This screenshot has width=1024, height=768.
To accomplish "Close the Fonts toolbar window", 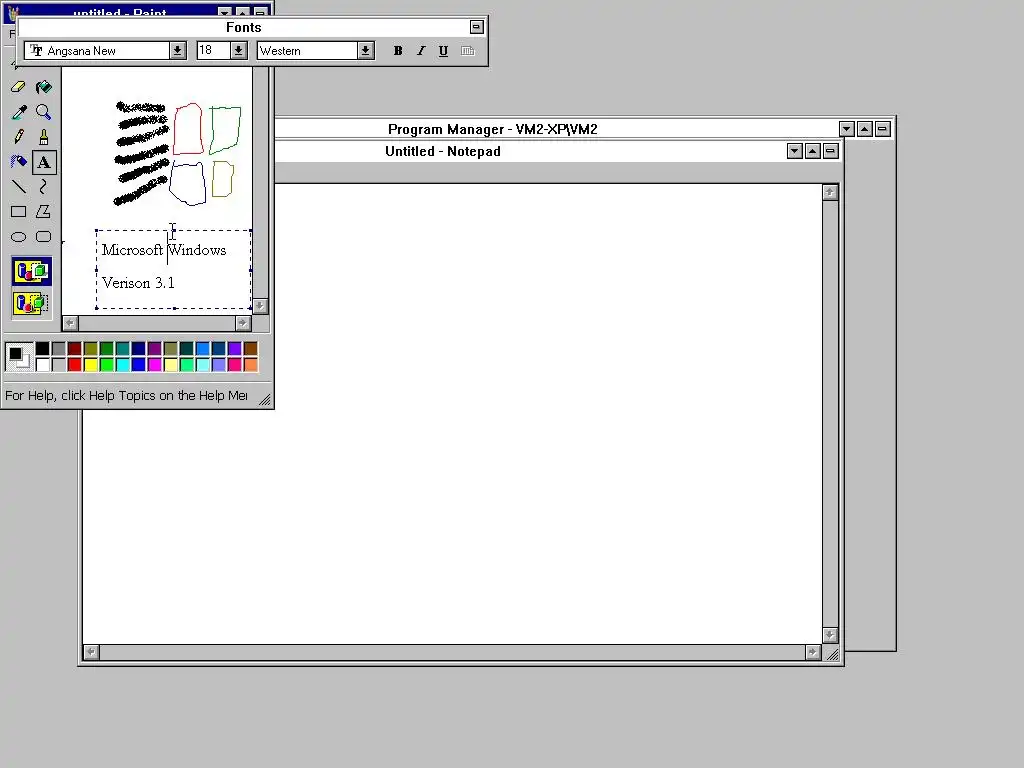I will pyautogui.click(x=477, y=27).
